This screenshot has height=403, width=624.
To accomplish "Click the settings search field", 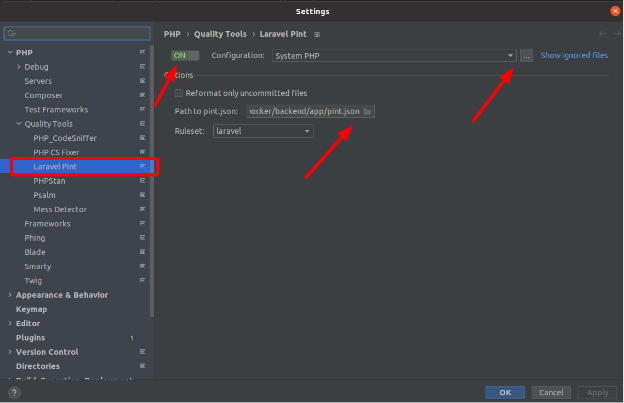I will 77,33.
